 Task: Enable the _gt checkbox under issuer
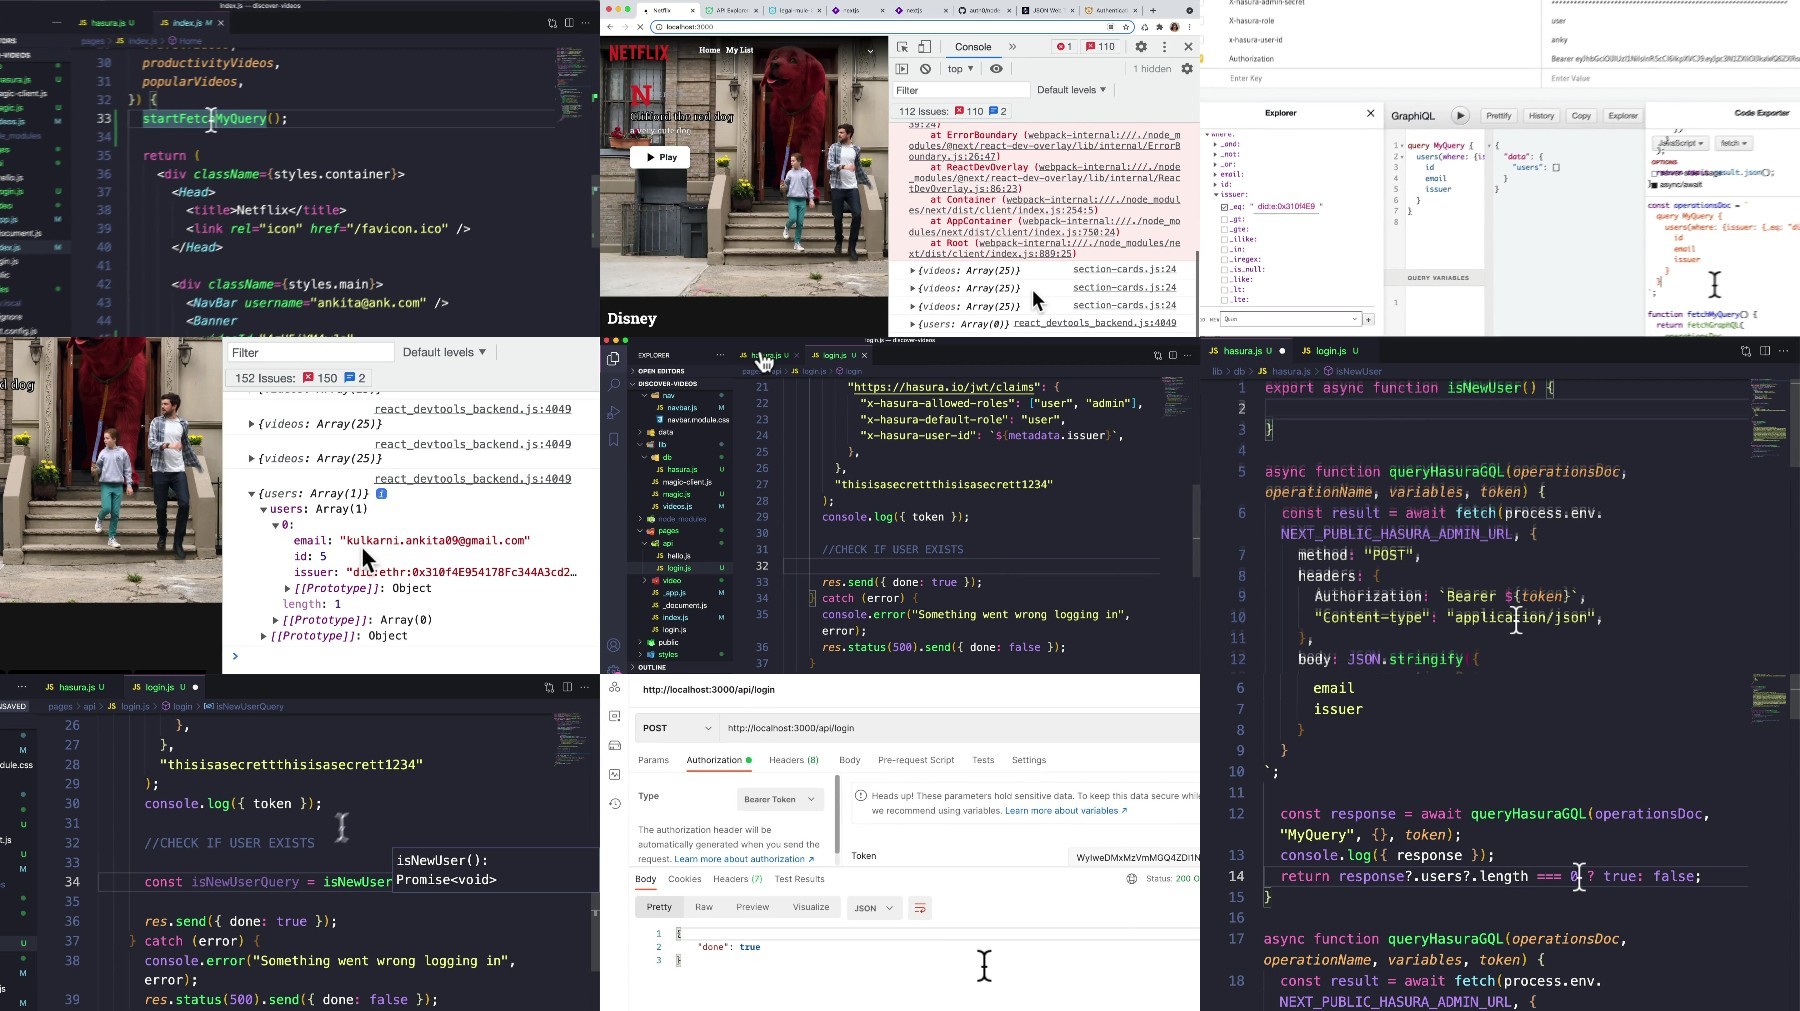tap(1224, 219)
